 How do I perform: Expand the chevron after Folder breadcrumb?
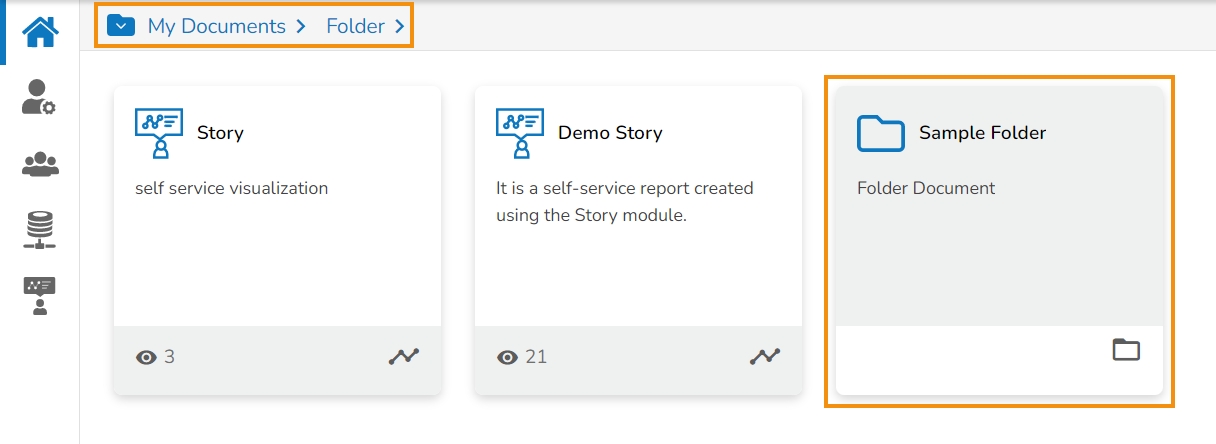click(400, 27)
